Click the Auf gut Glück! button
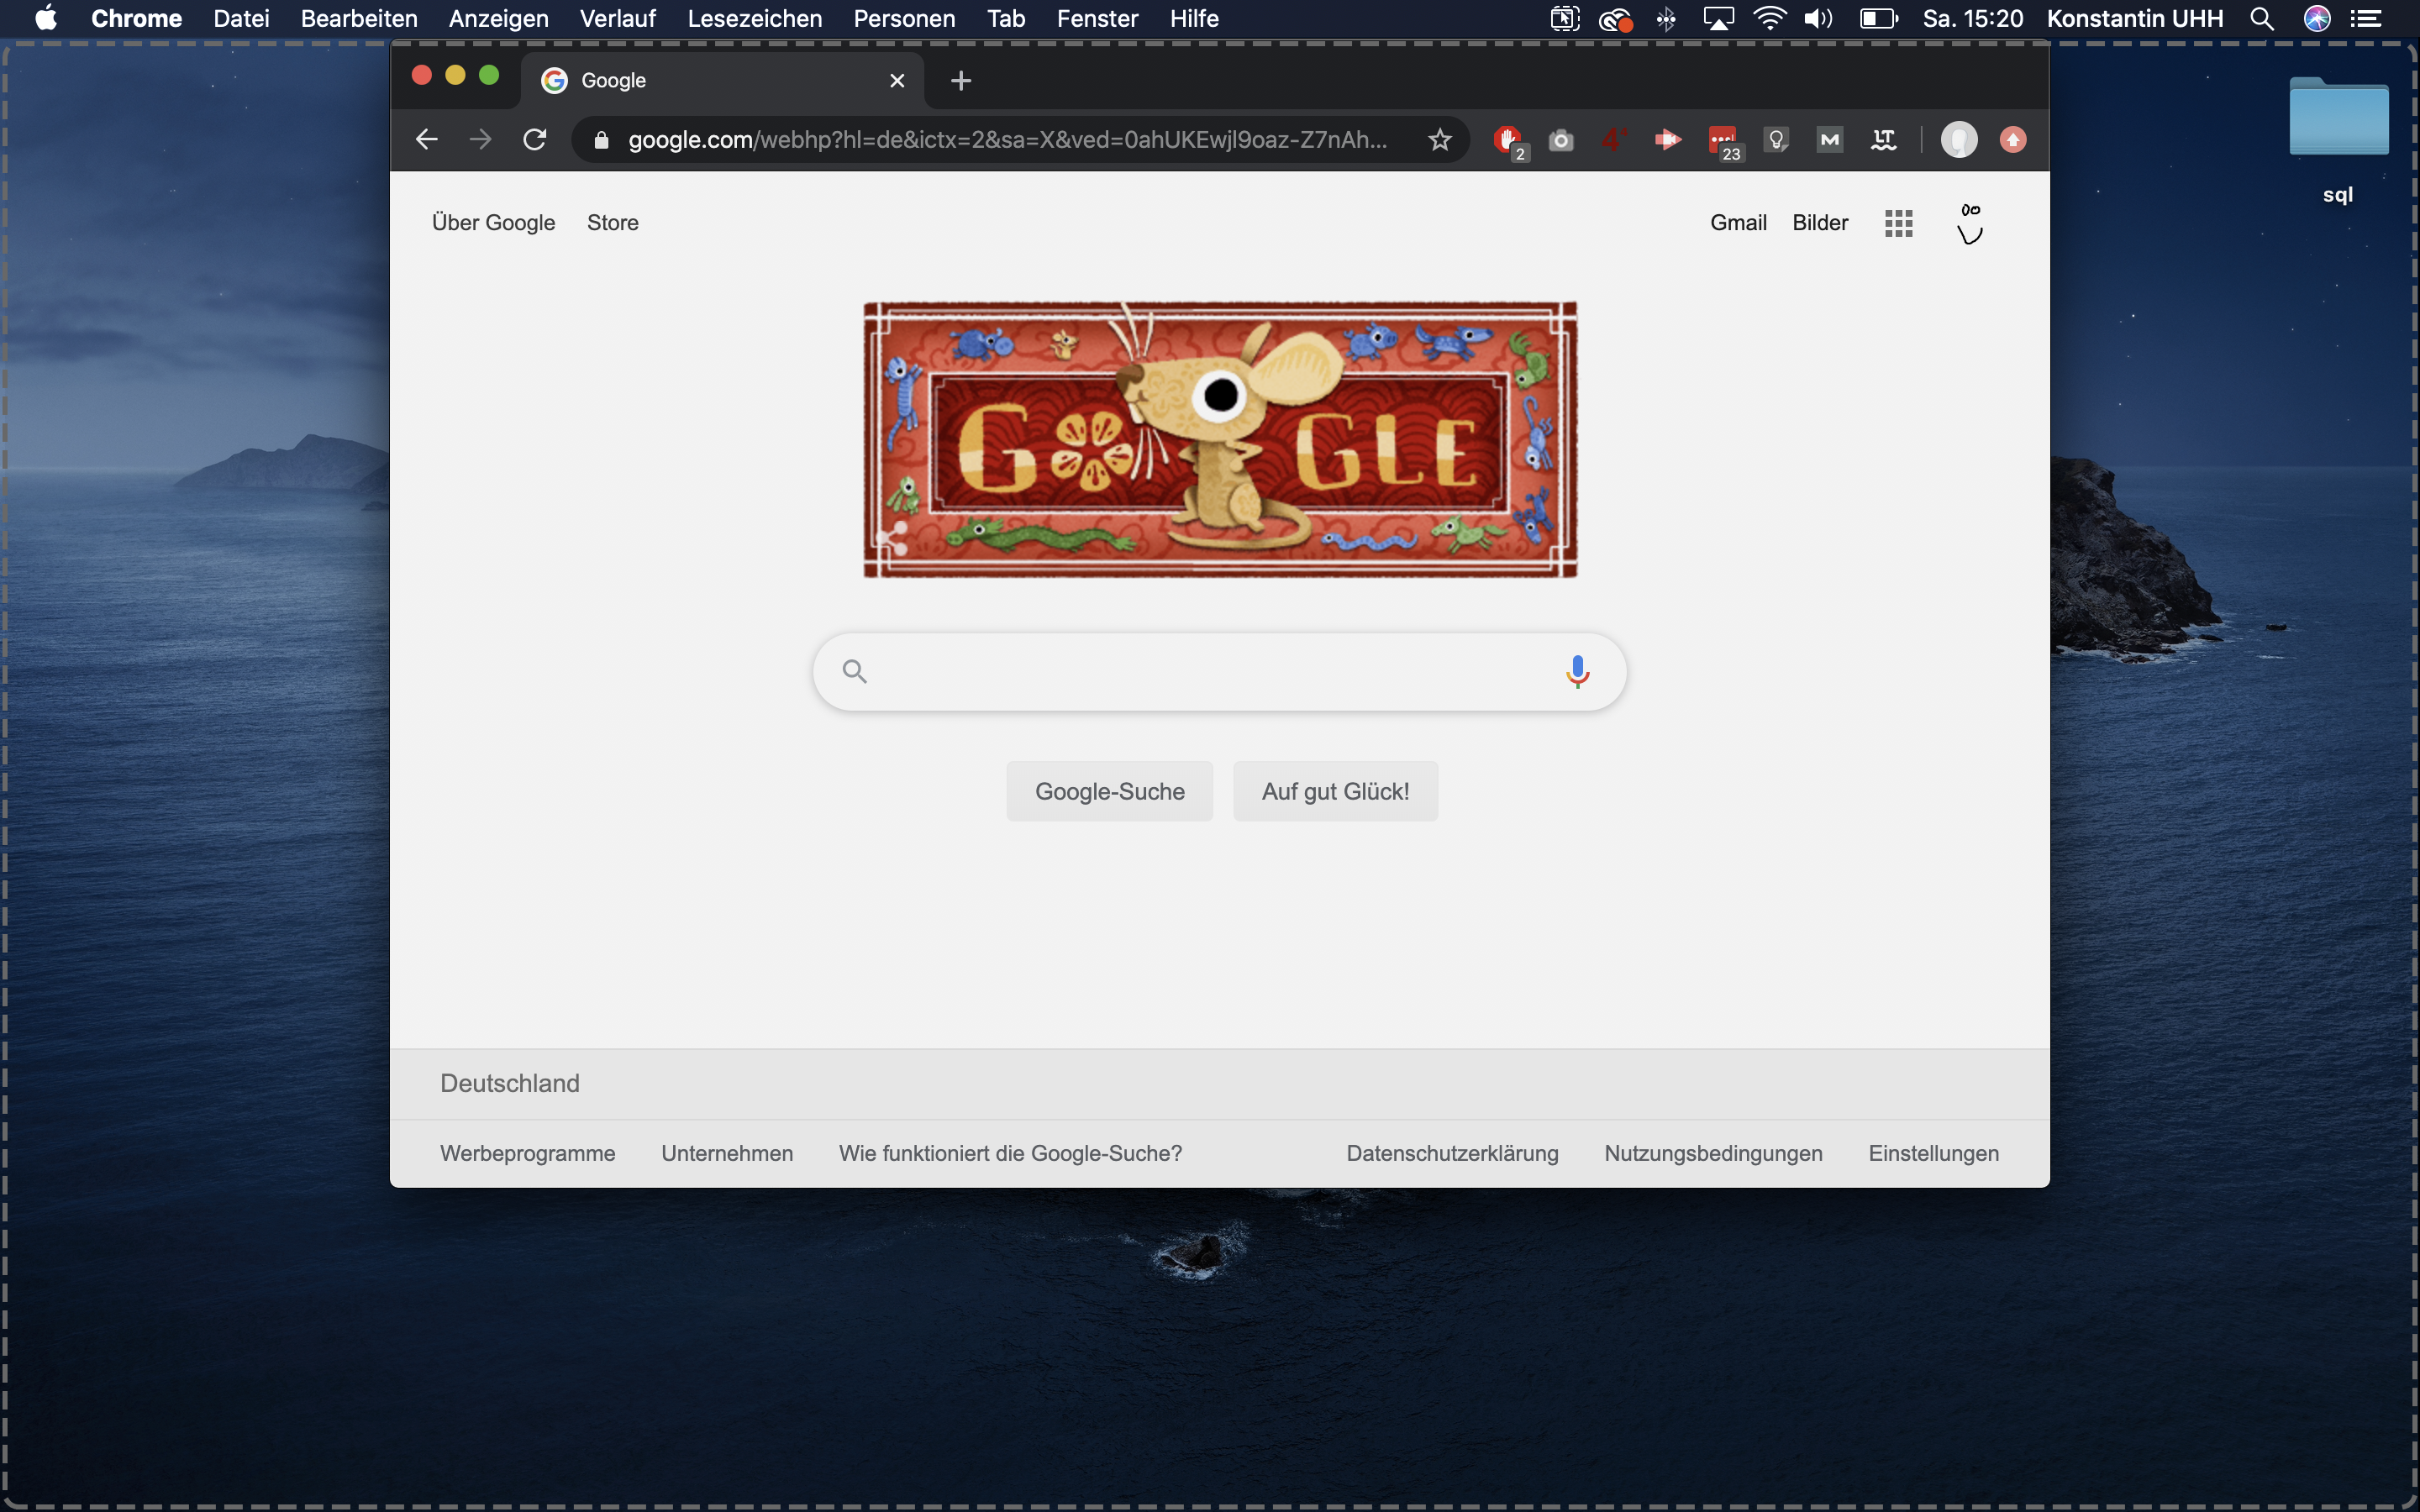The image size is (2420, 1512). [x=1335, y=791]
